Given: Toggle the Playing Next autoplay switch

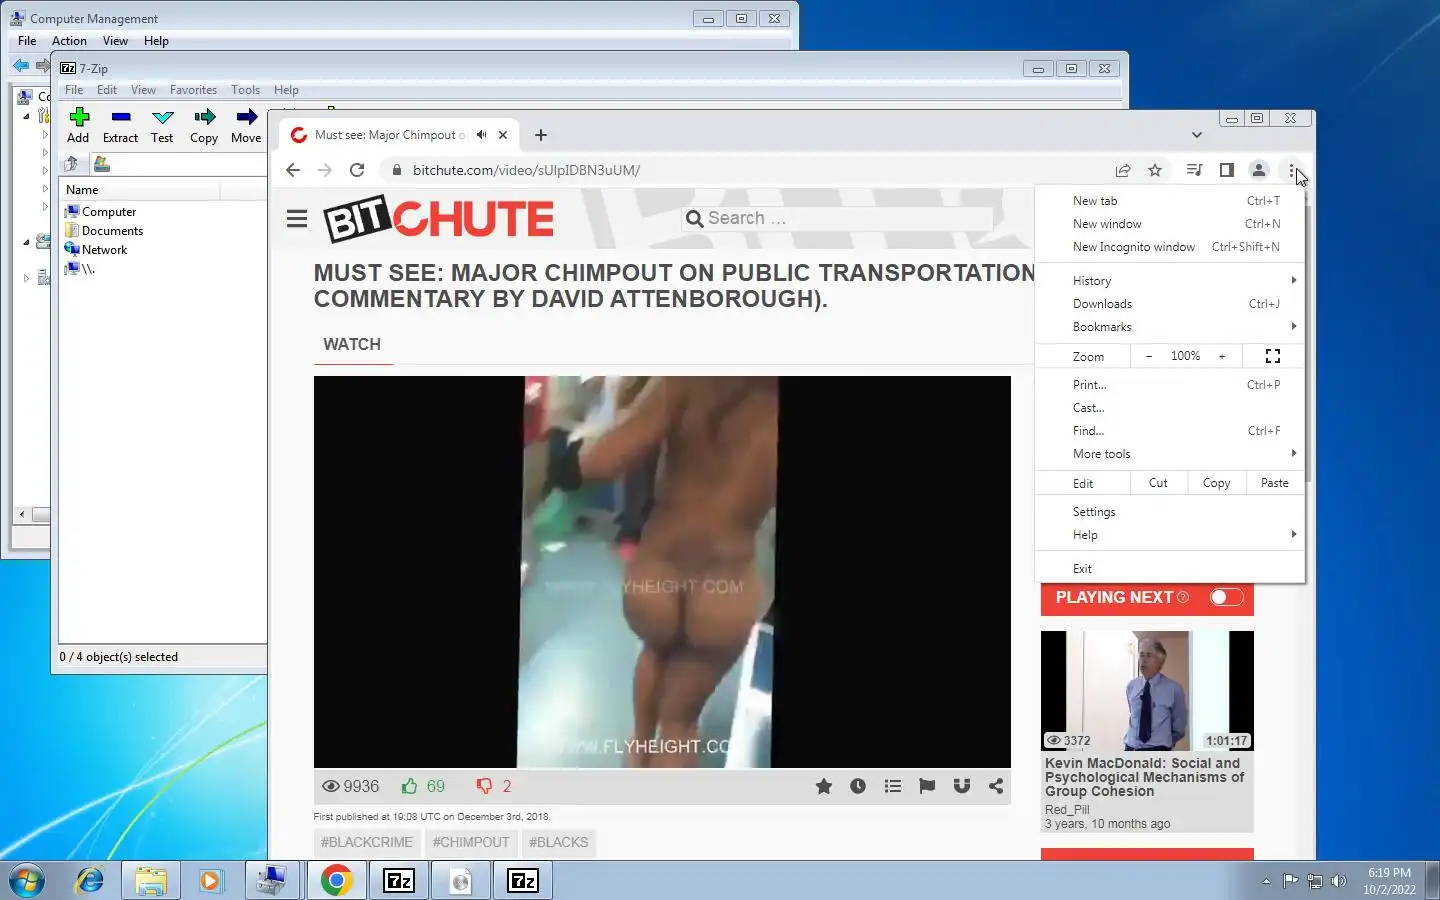Looking at the screenshot, I should (x=1227, y=597).
